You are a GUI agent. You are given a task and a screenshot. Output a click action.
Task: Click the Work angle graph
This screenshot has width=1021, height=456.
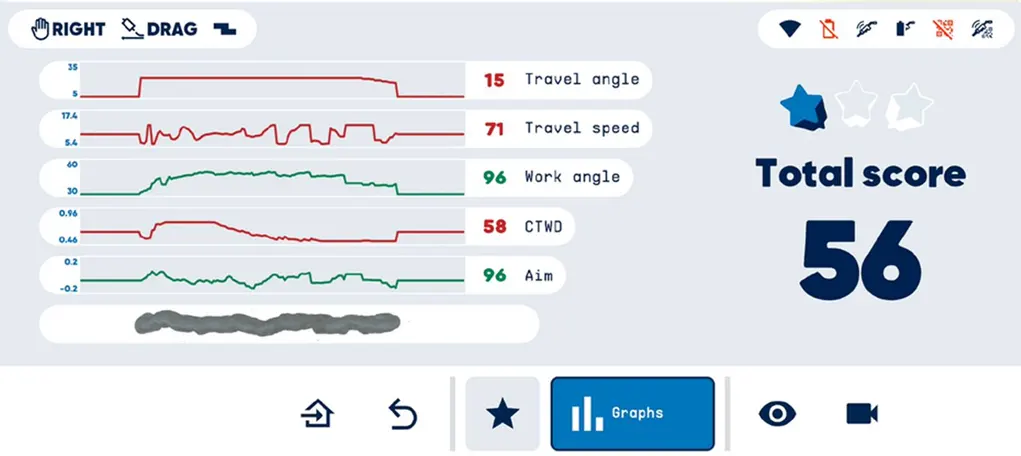[270, 178]
